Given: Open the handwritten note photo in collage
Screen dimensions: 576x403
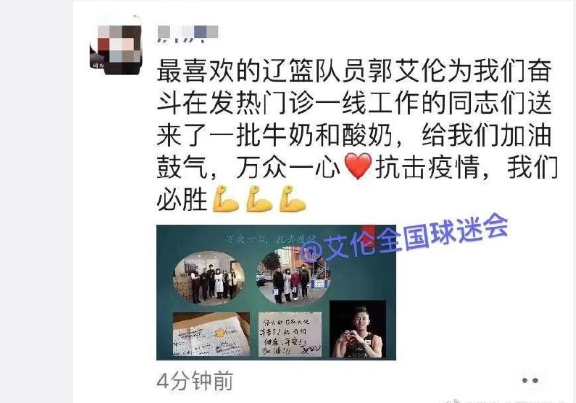Looking at the screenshot, I should [x=290, y=334].
